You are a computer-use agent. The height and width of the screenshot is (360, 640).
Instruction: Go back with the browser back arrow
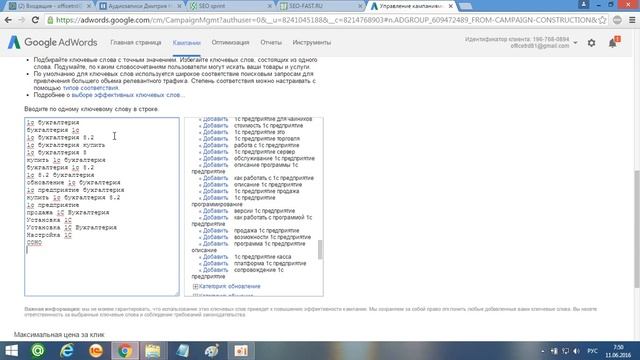pos(8,20)
